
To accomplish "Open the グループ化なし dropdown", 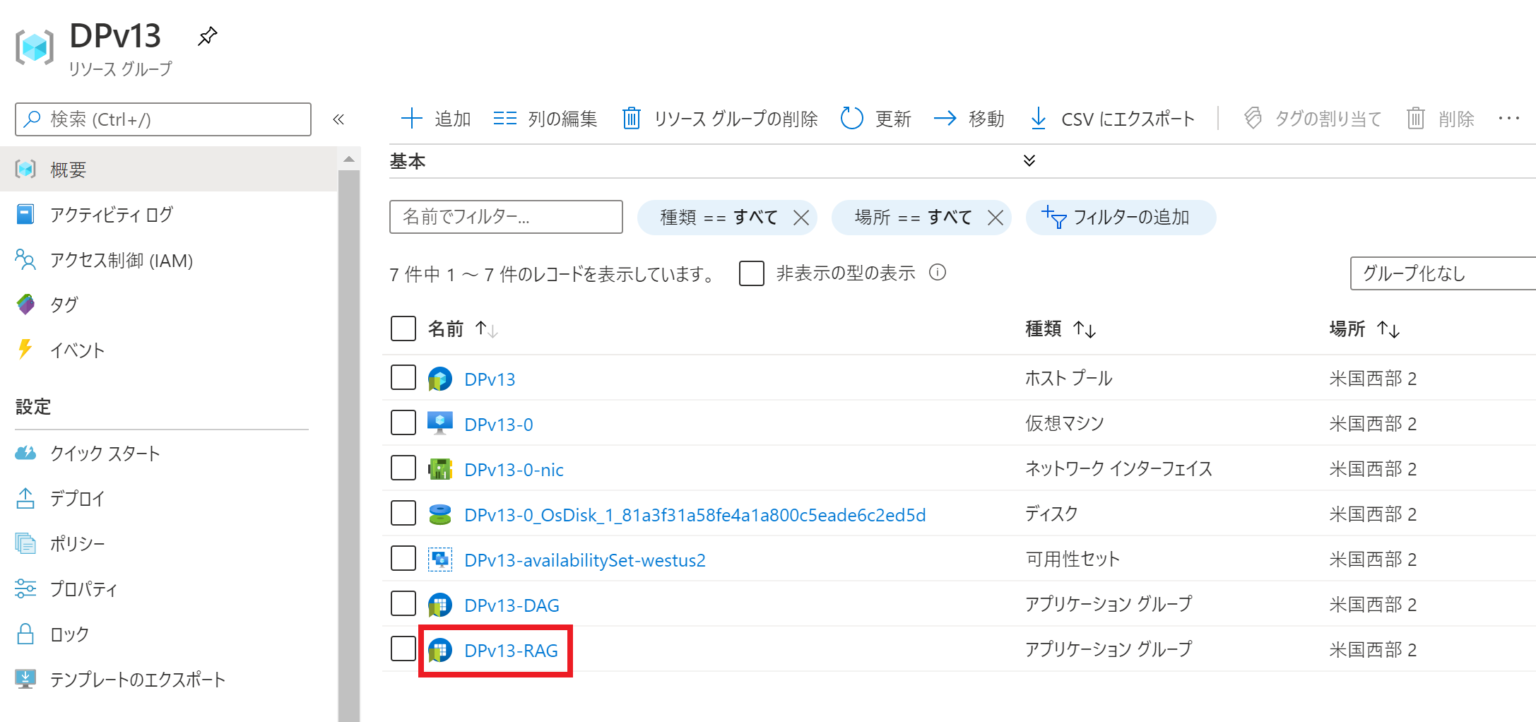I will 1441,273.
